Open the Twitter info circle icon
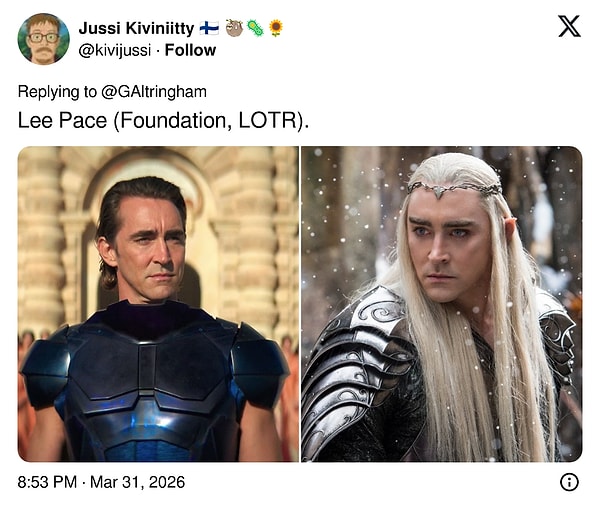The image size is (600, 512). click(569, 482)
